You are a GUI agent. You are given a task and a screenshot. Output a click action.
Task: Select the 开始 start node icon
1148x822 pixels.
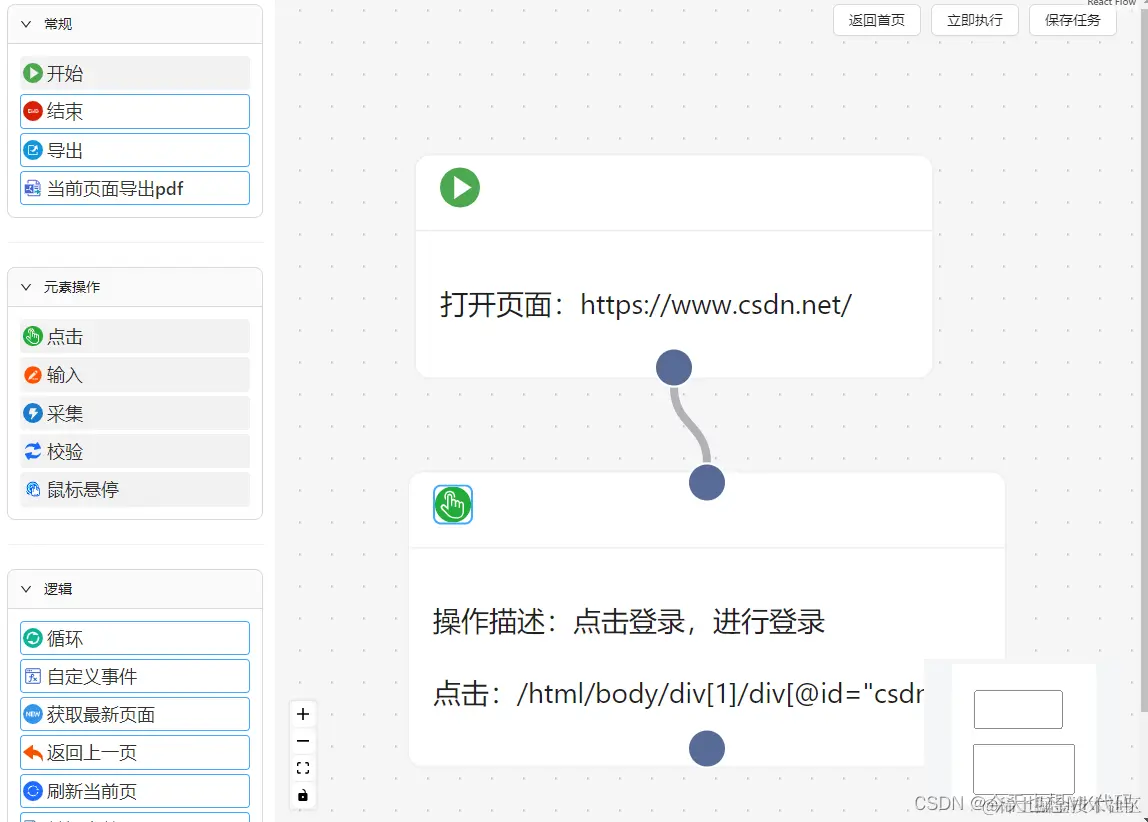click(x=32, y=73)
